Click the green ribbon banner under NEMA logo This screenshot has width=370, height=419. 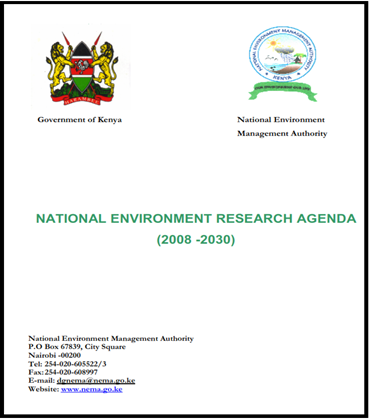click(x=283, y=90)
